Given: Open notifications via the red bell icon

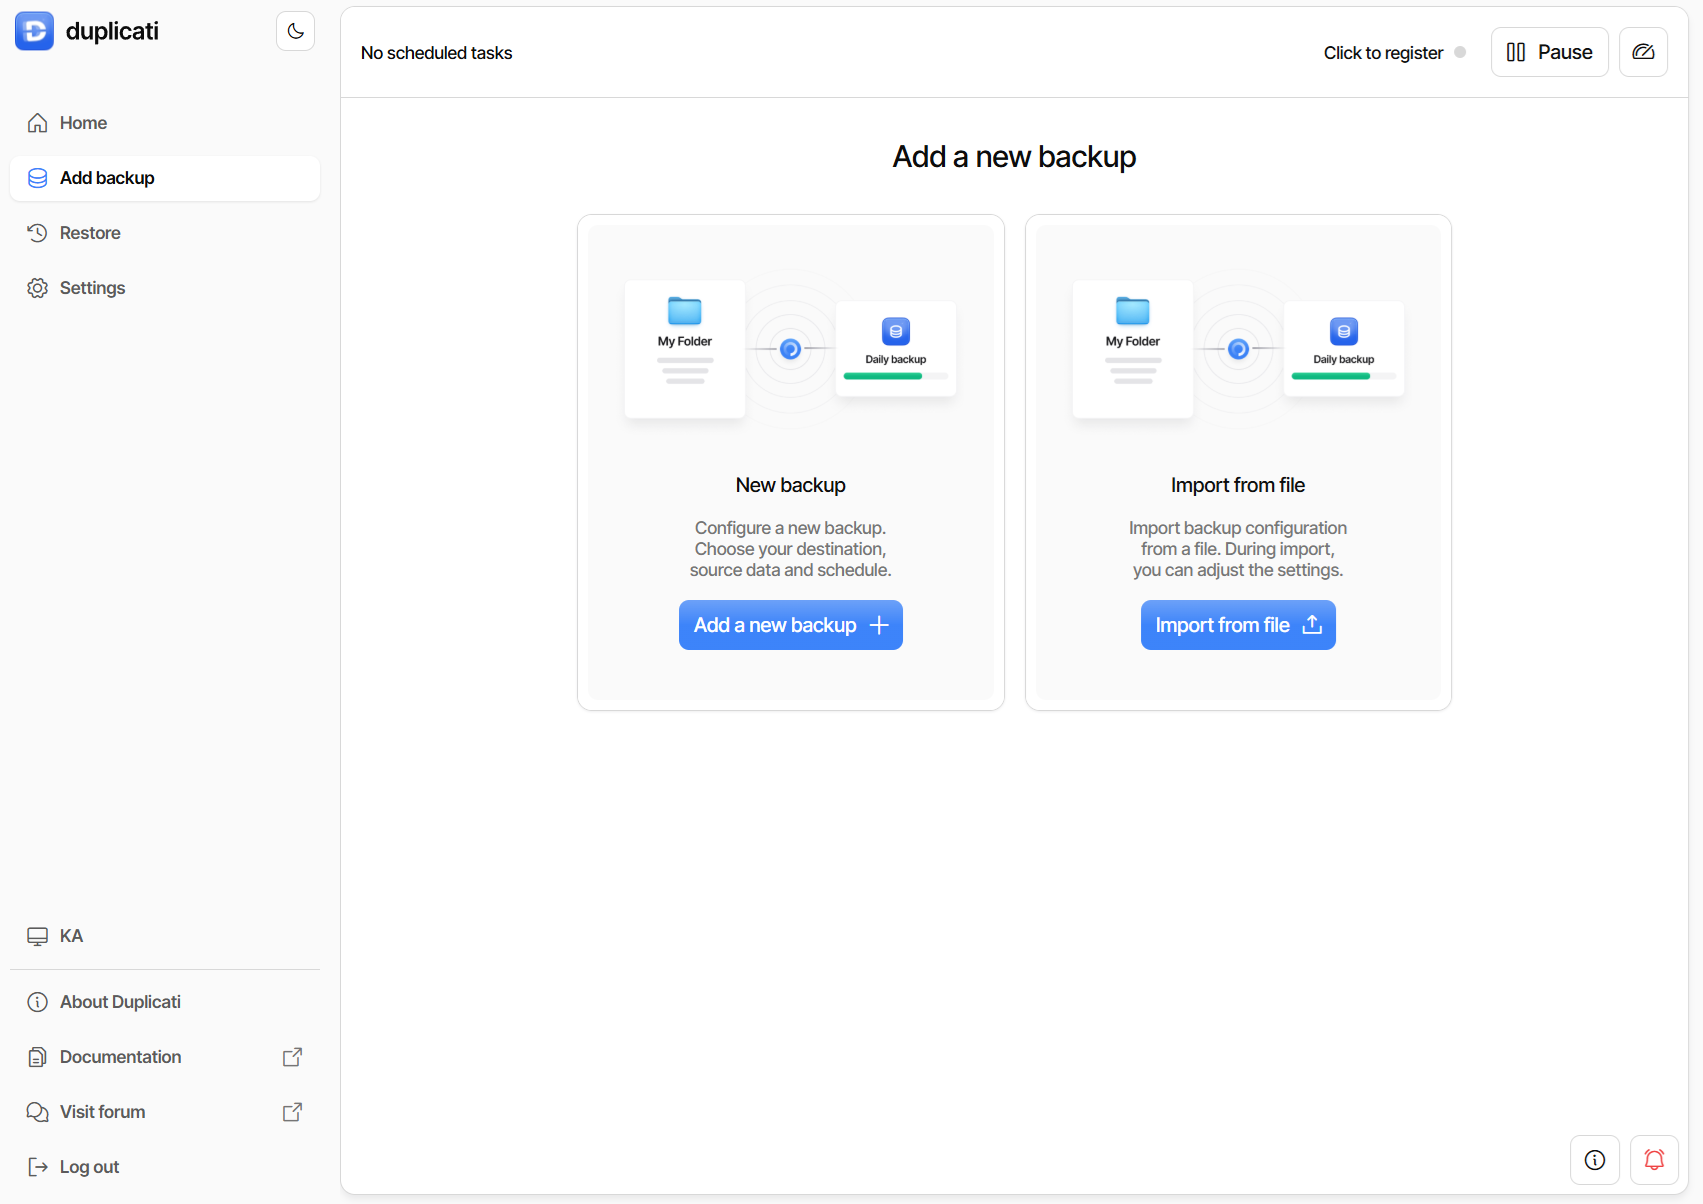Looking at the screenshot, I should [1655, 1160].
